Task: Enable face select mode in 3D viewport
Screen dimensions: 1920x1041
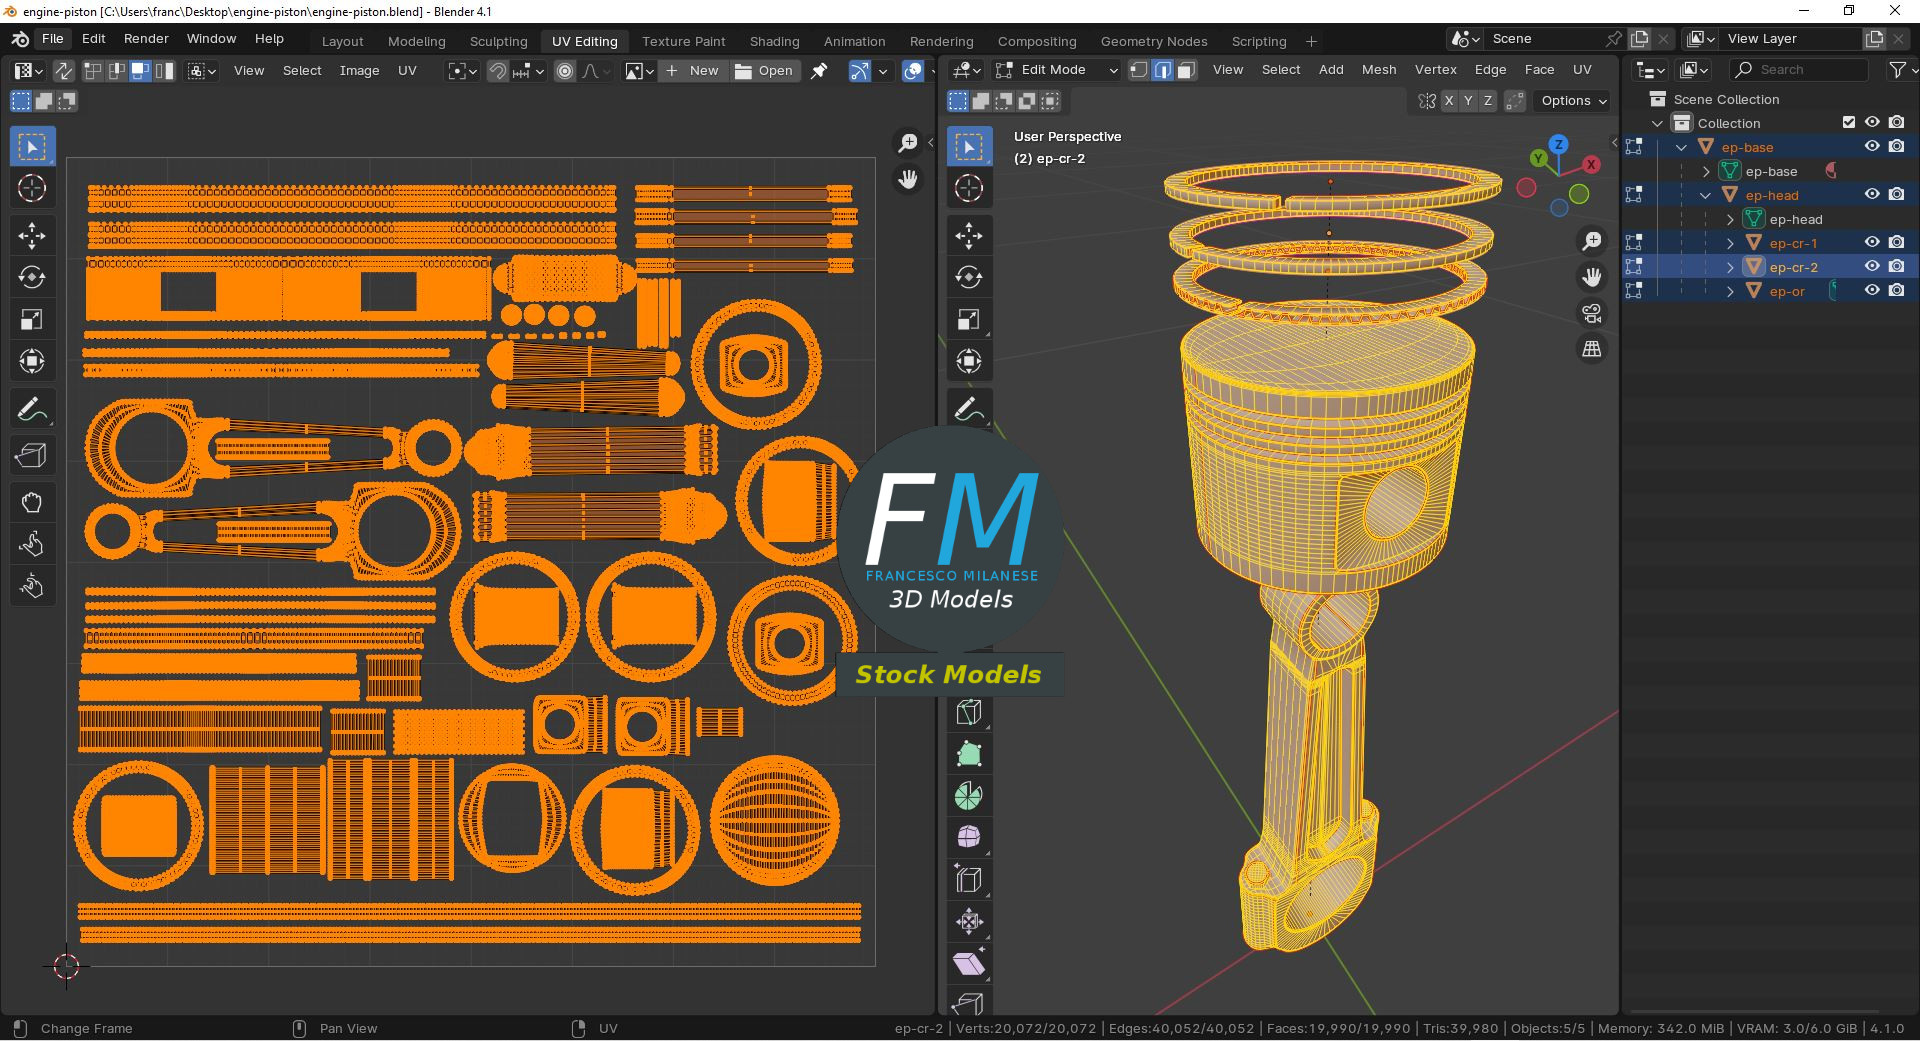Action: coord(1186,70)
